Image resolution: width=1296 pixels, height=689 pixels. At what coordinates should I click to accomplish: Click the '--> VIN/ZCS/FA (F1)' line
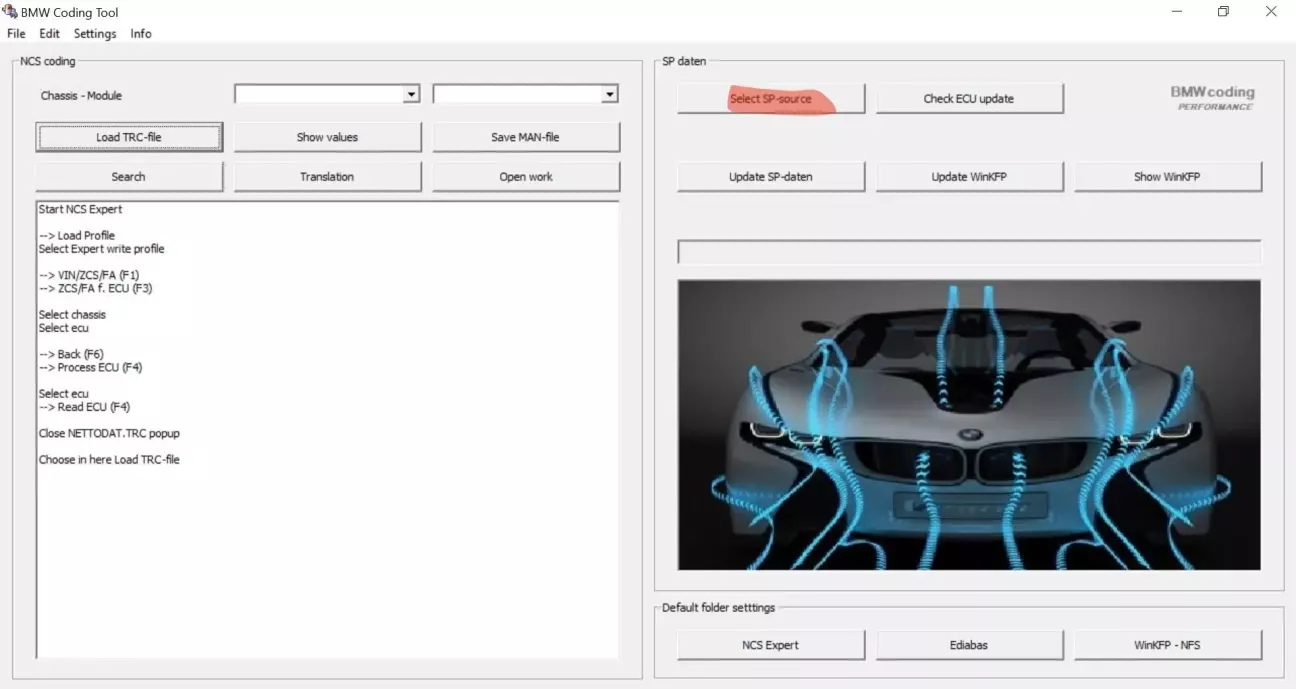click(89, 275)
